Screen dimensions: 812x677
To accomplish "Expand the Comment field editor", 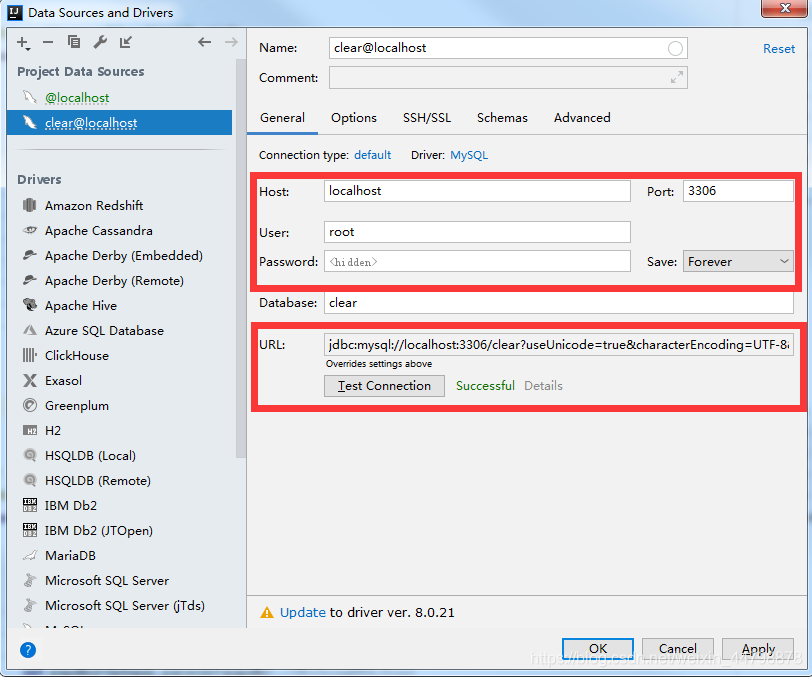I will [x=676, y=78].
